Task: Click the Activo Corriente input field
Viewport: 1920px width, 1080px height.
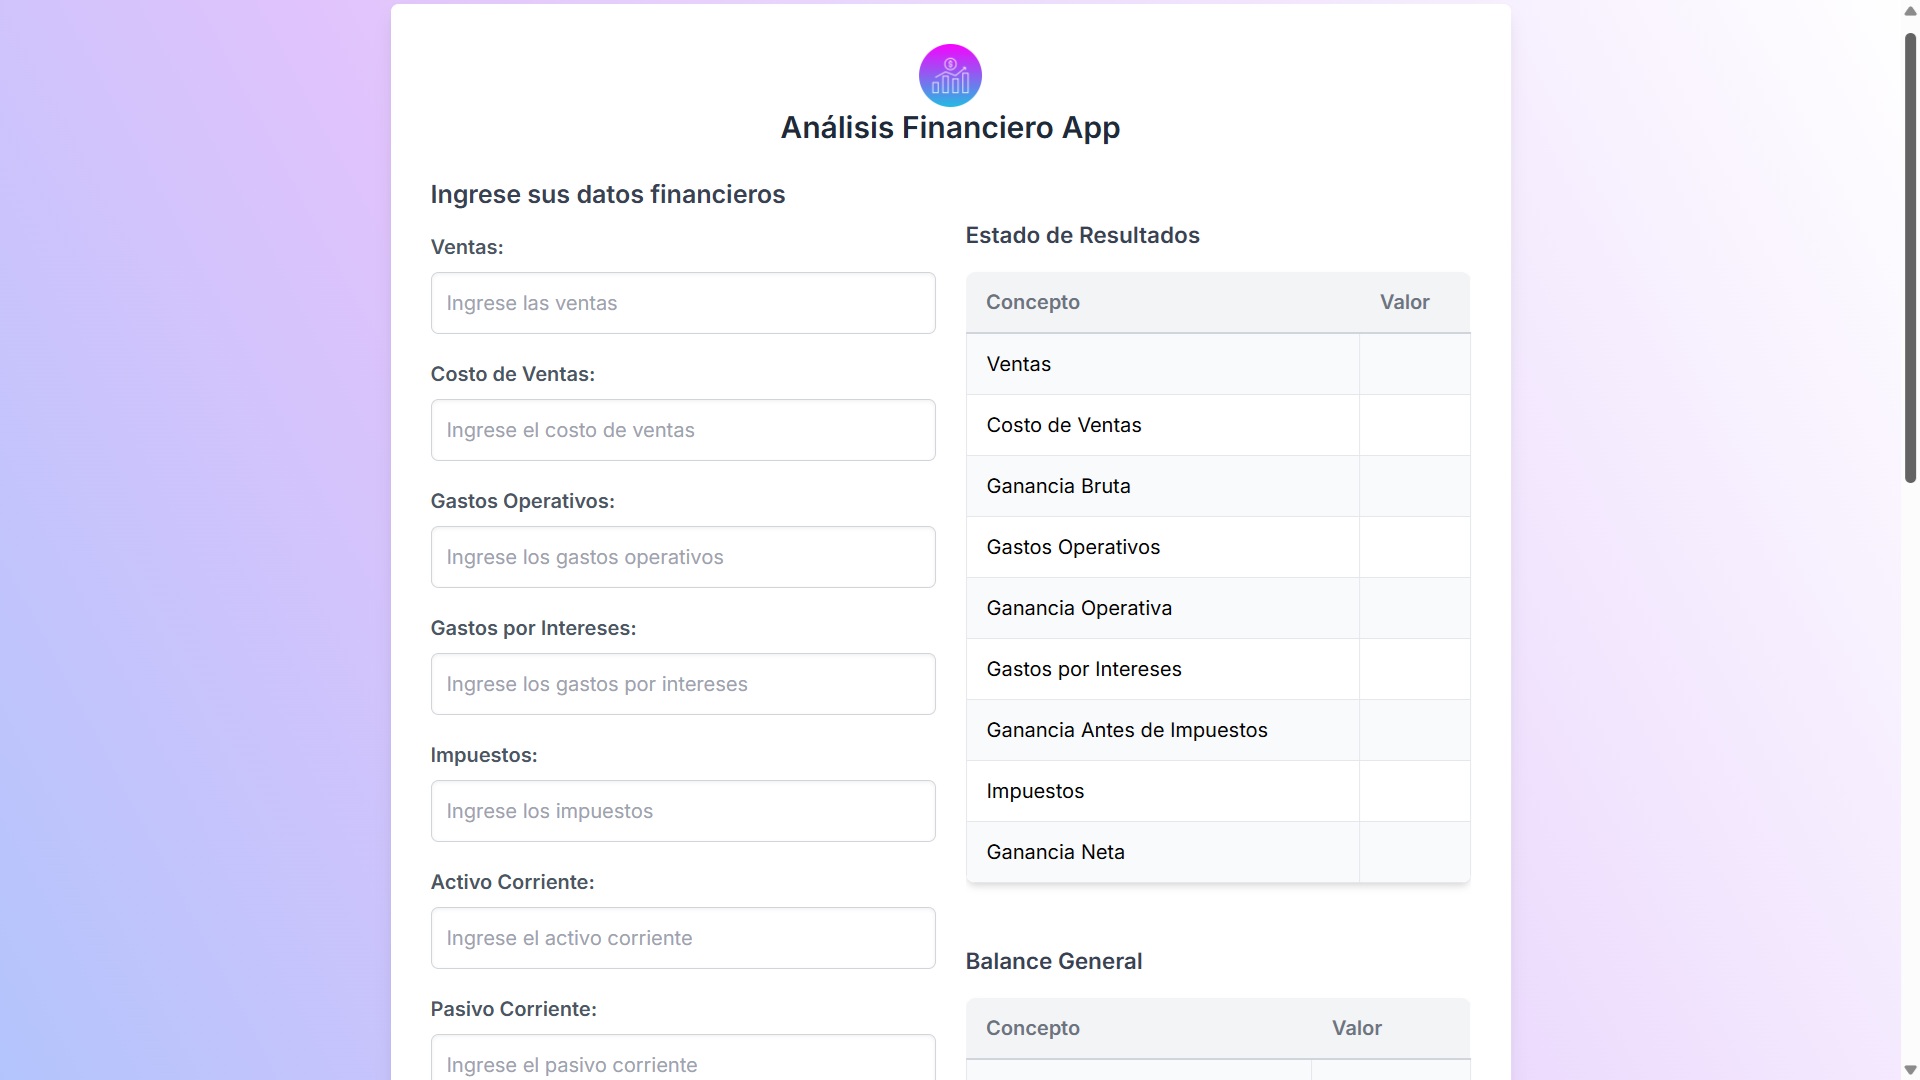Action: pos(683,938)
